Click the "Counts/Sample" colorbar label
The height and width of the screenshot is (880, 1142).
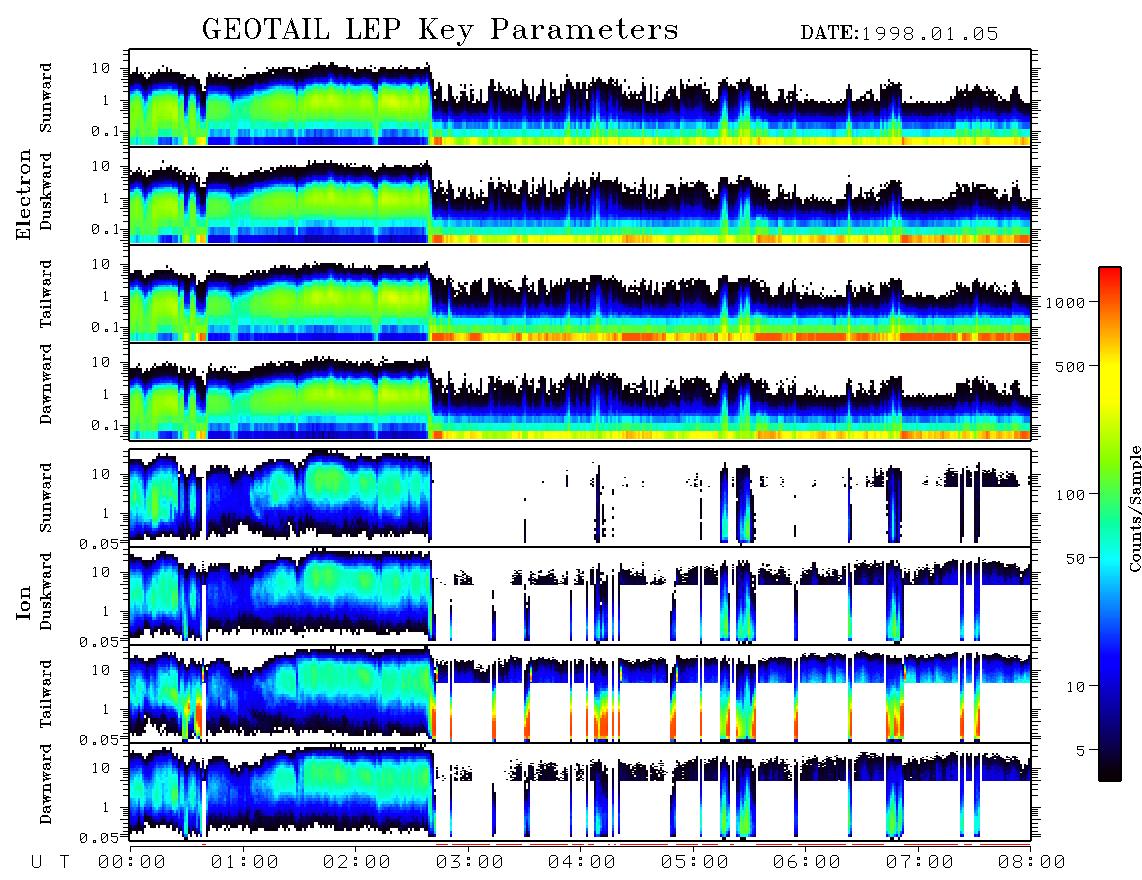tap(1134, 508)
